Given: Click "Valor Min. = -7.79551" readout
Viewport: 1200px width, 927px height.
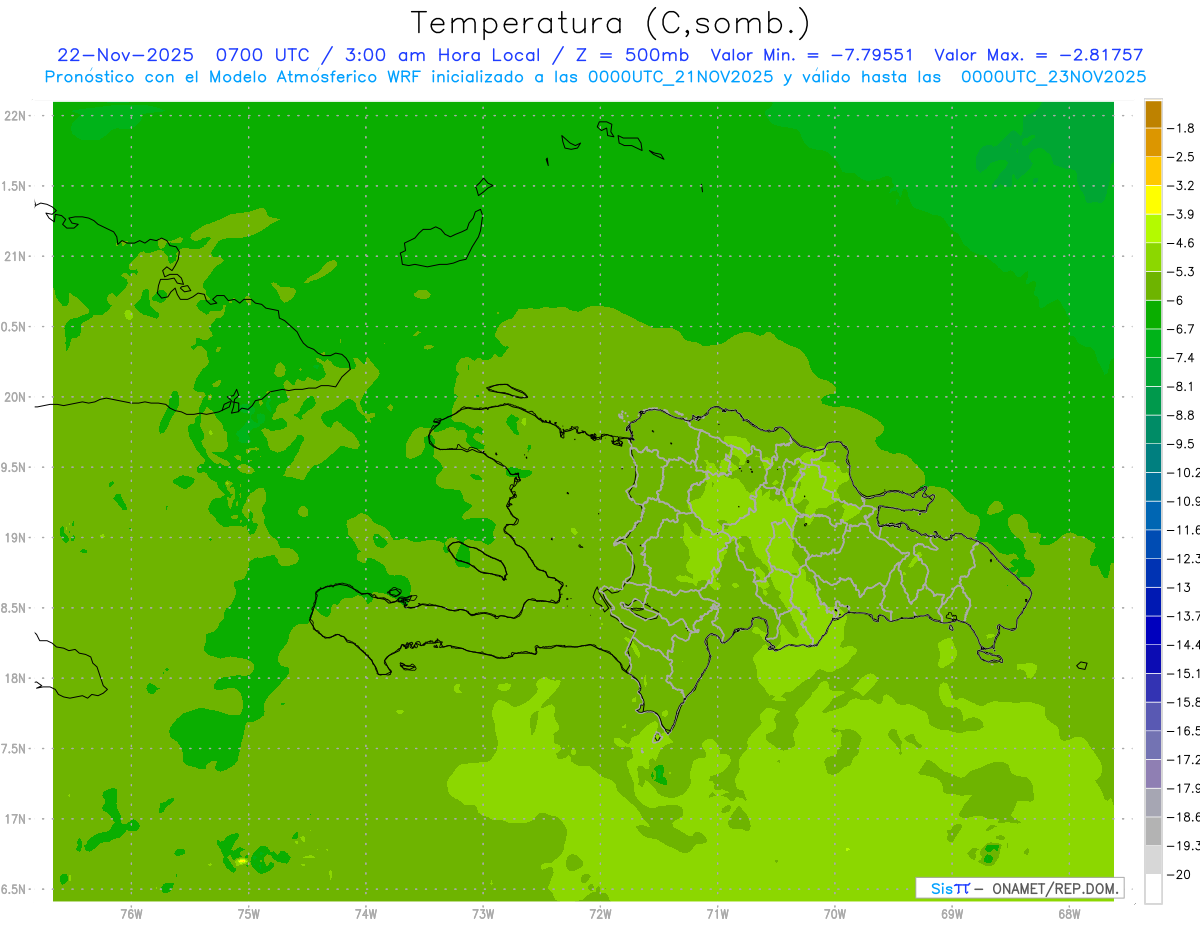Looking at the screenshot, I should pyautogui.click(x=811, y=55).
